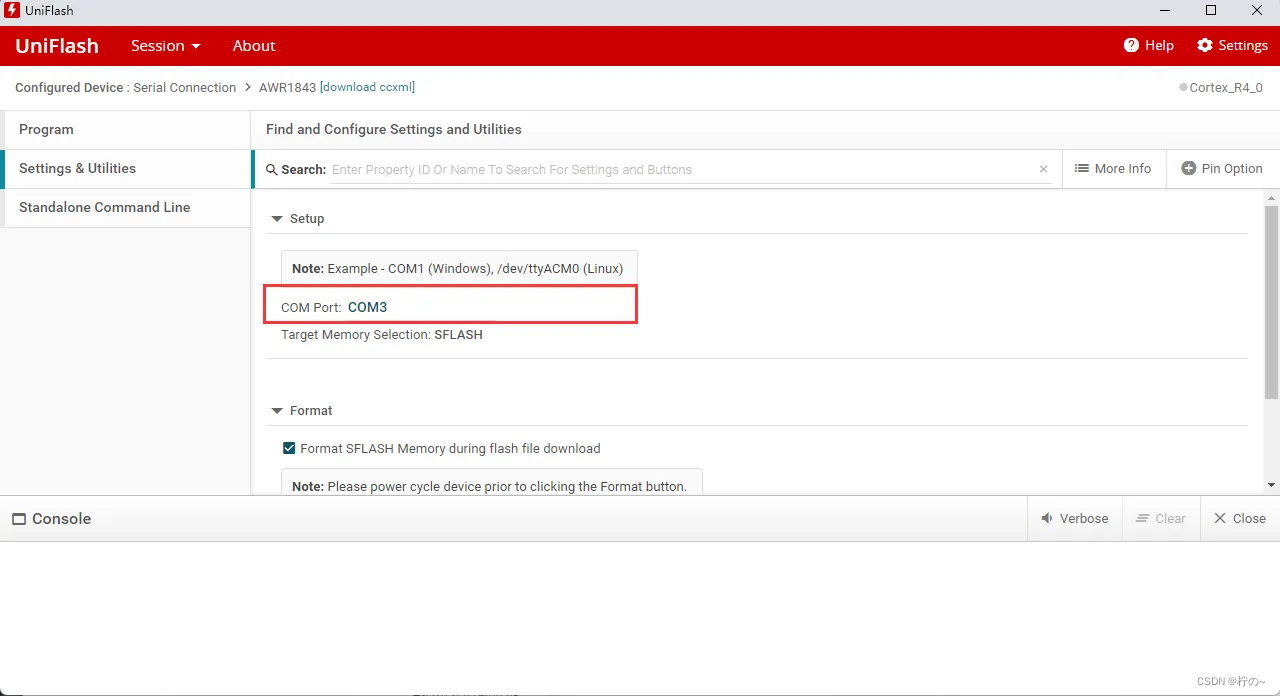
Task: Click the scrollbar down arrow
Action: (1271, 485)
